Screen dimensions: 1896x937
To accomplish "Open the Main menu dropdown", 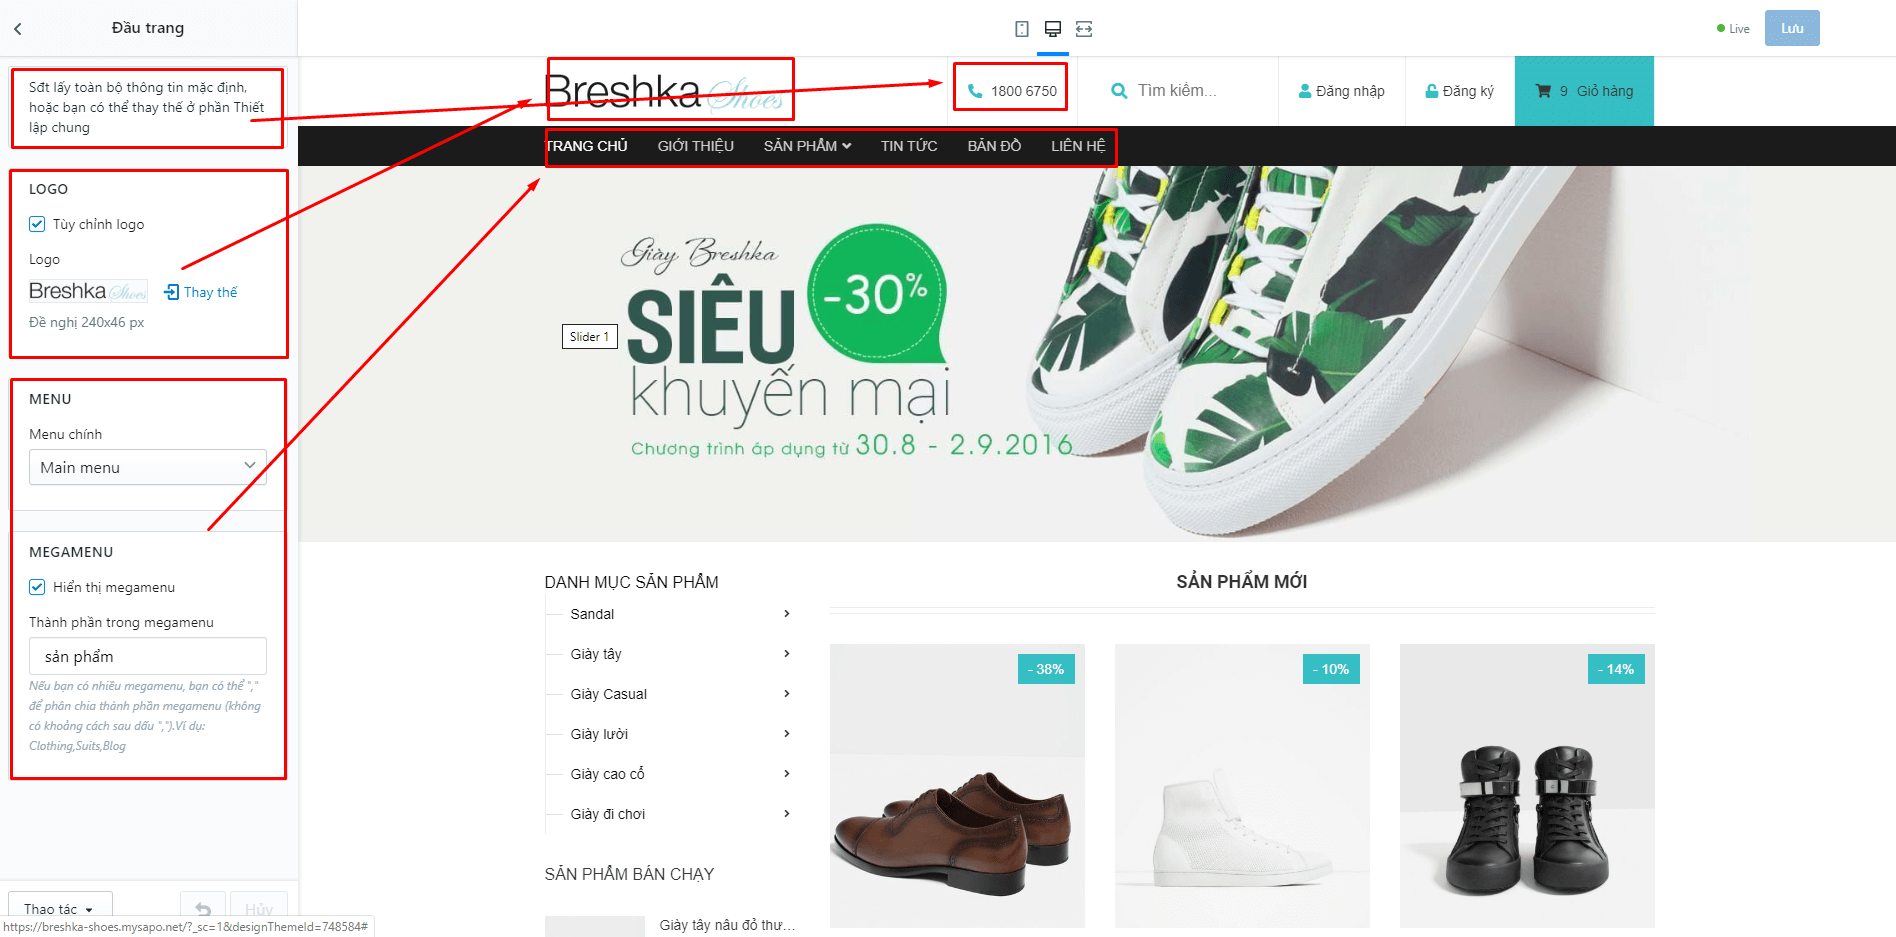I will pos(148,467).
